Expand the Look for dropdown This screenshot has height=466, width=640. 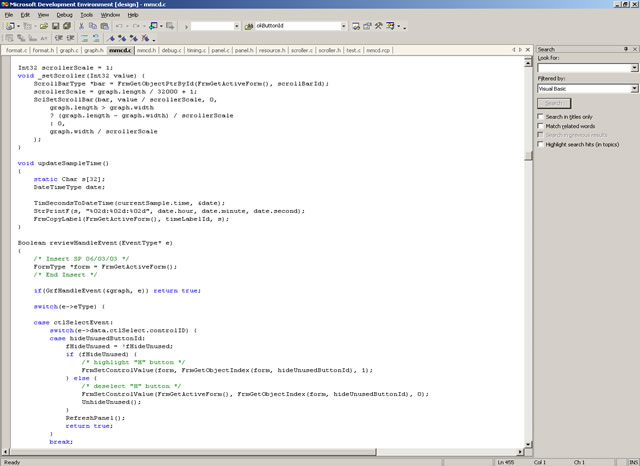click(x=634, y=67)
